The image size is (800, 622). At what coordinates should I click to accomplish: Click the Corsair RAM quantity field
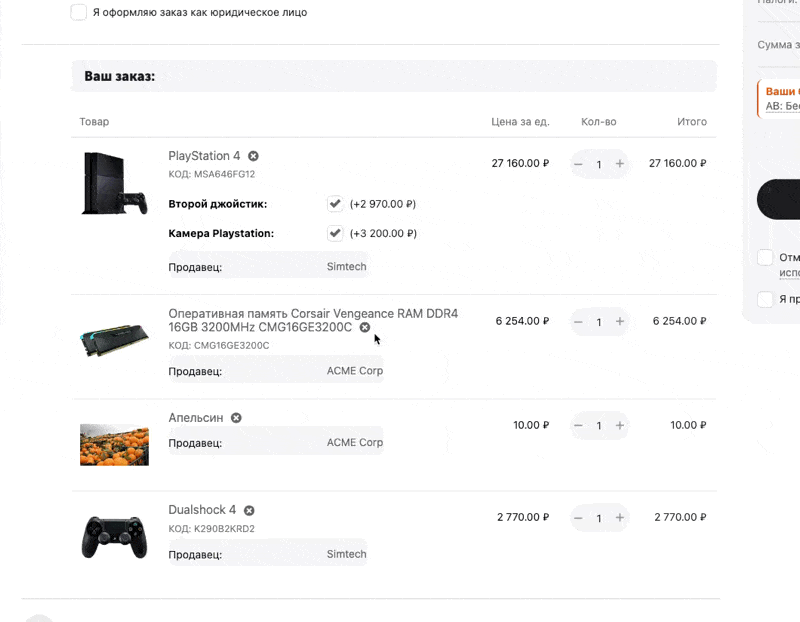pyautogui.click(x=599, y=322)
